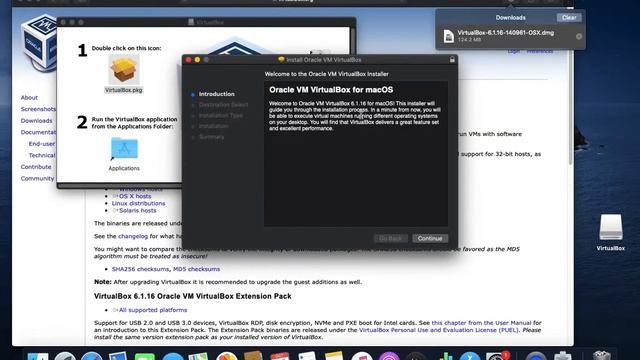Open the MD5 checksums link

(196, 269)
